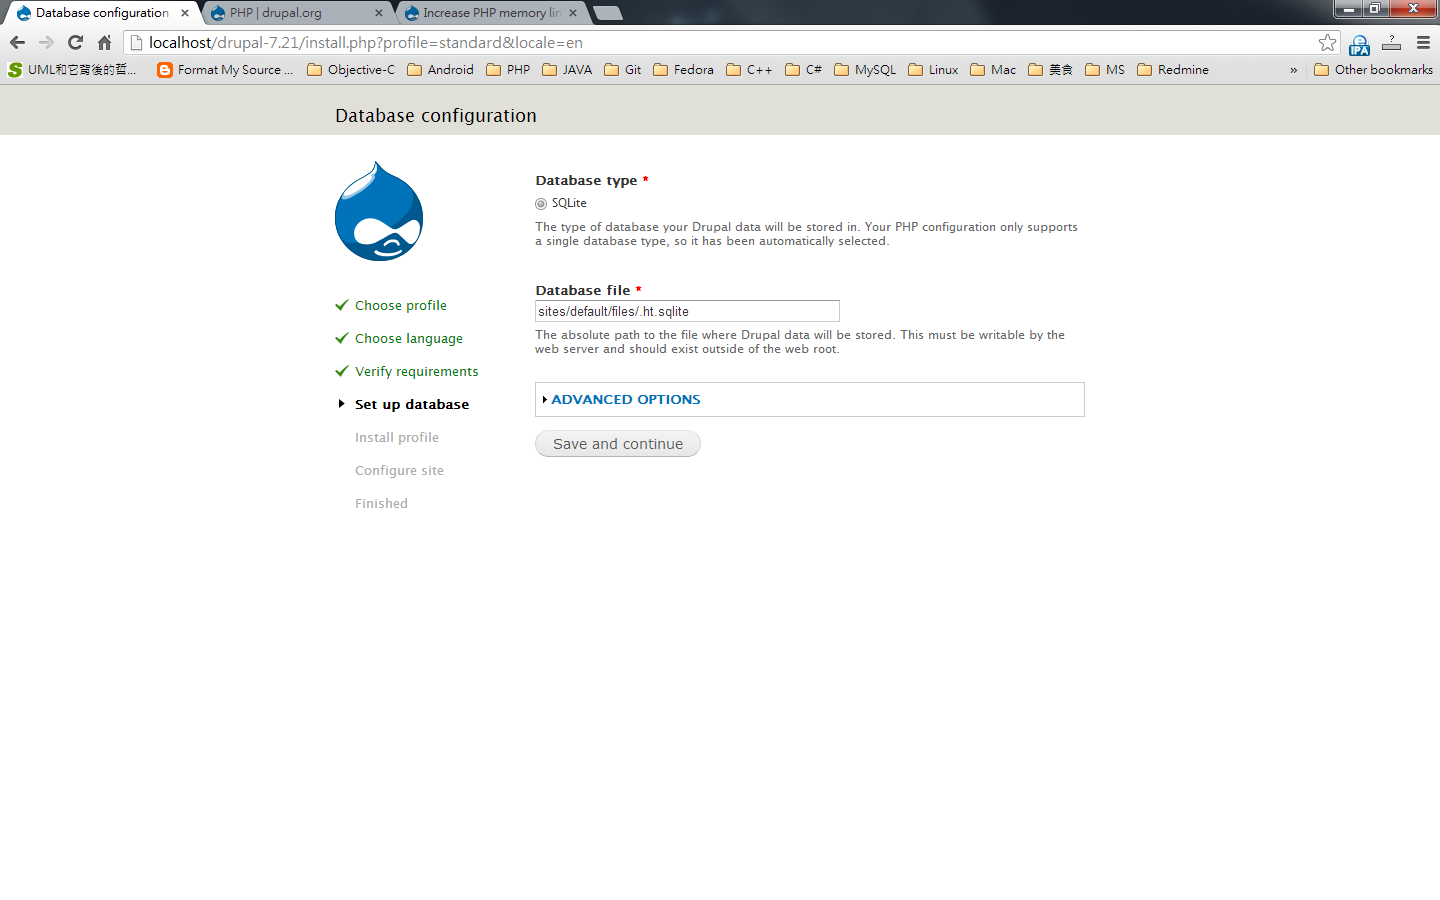Click the extension icon next to the menu button
Screen dimensions: 1440x900
tap(1391, 42)
